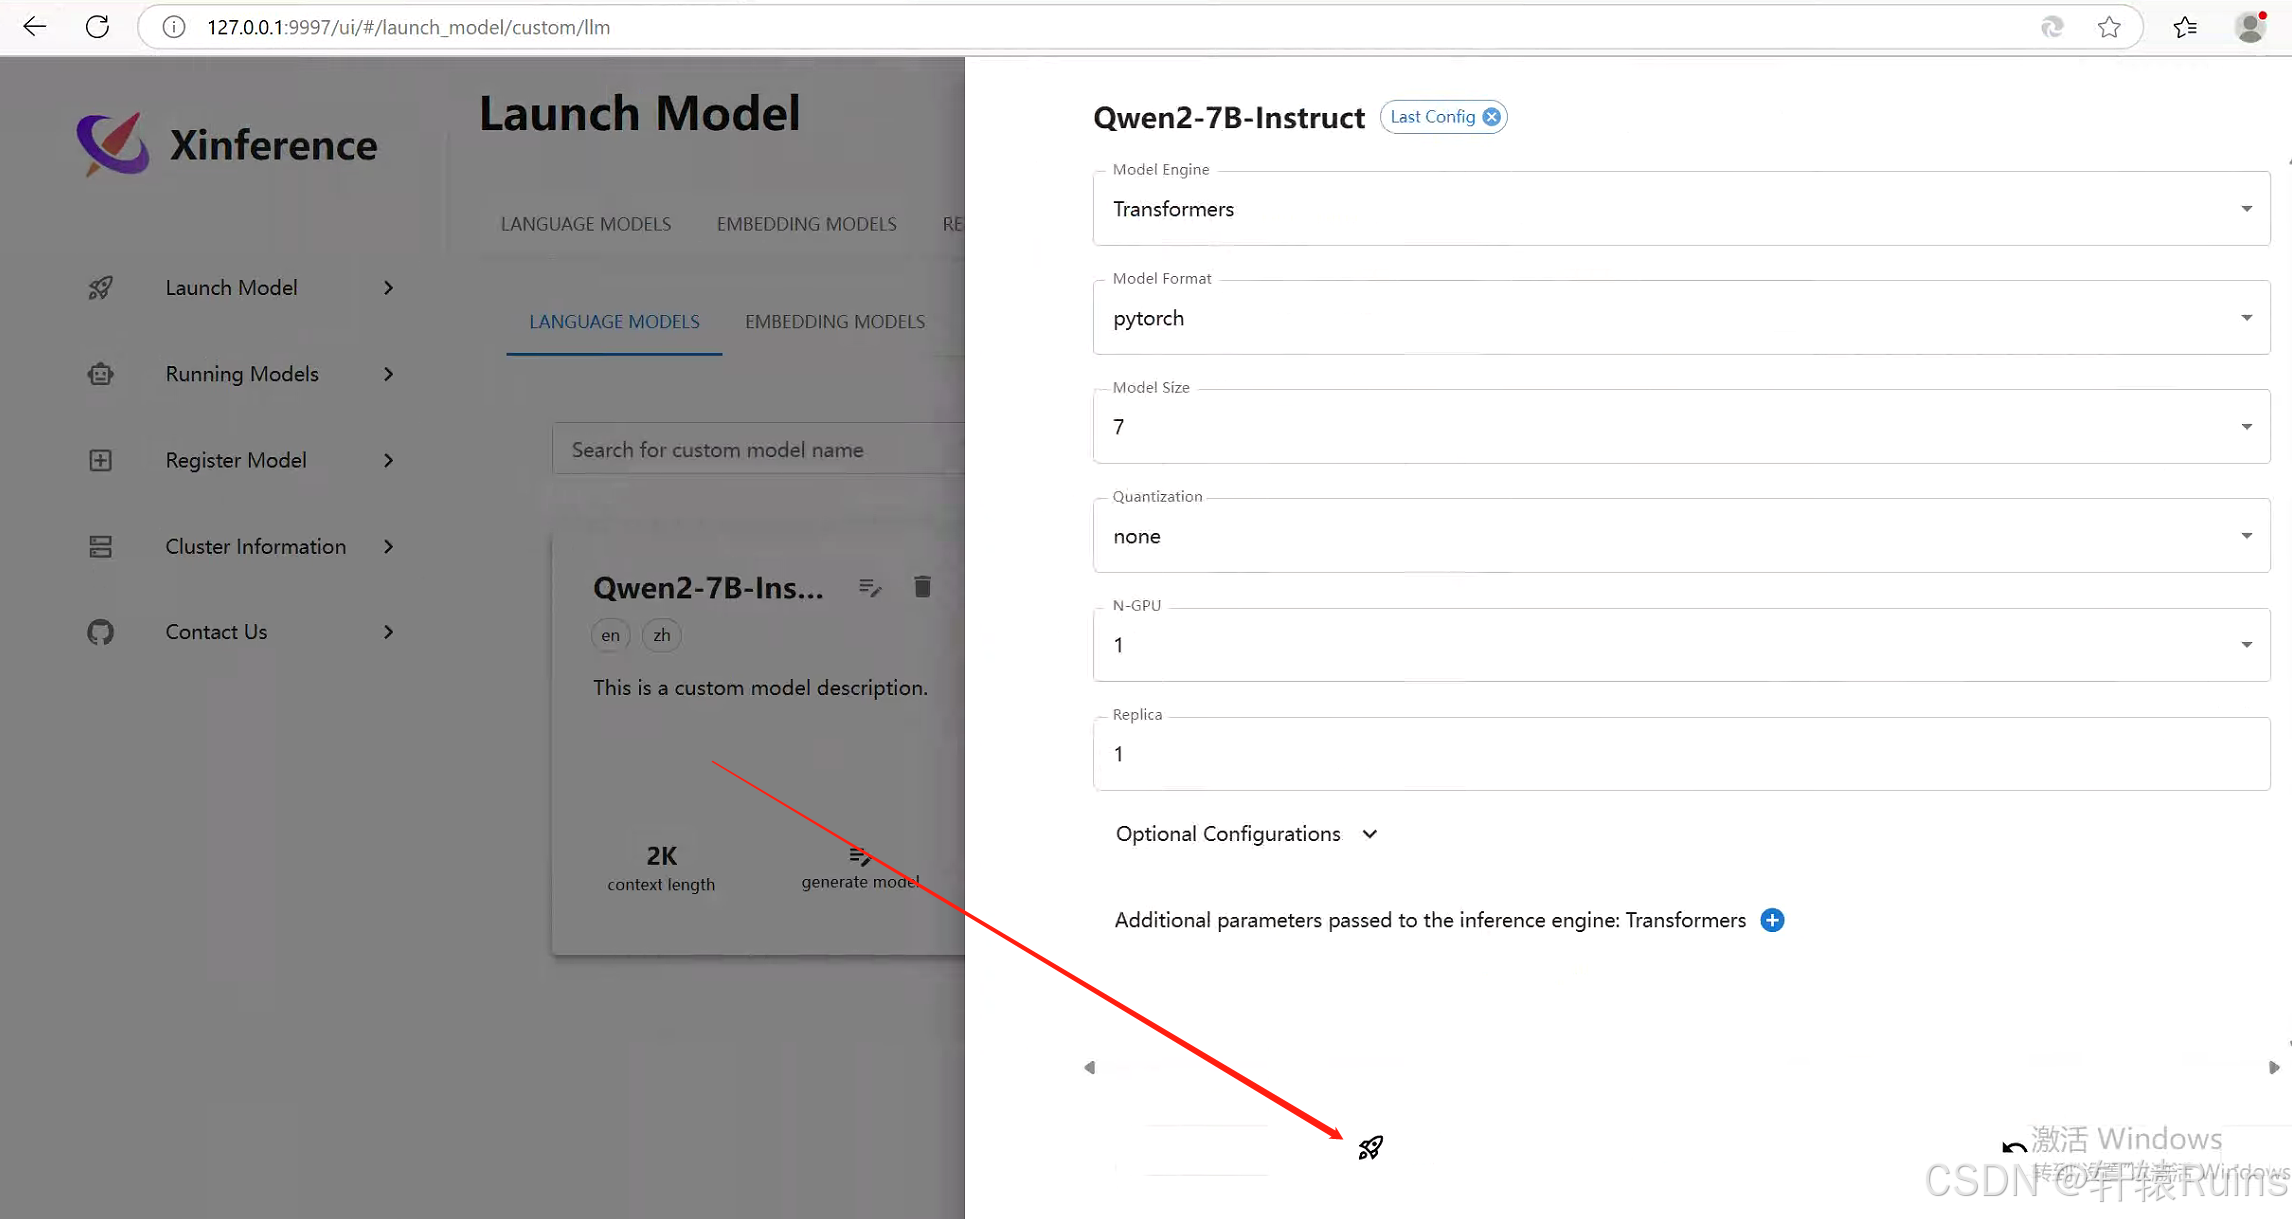Click the Cluster Information server icon
Viewport: 2292px width, 1219px height.
coord(100,546)
